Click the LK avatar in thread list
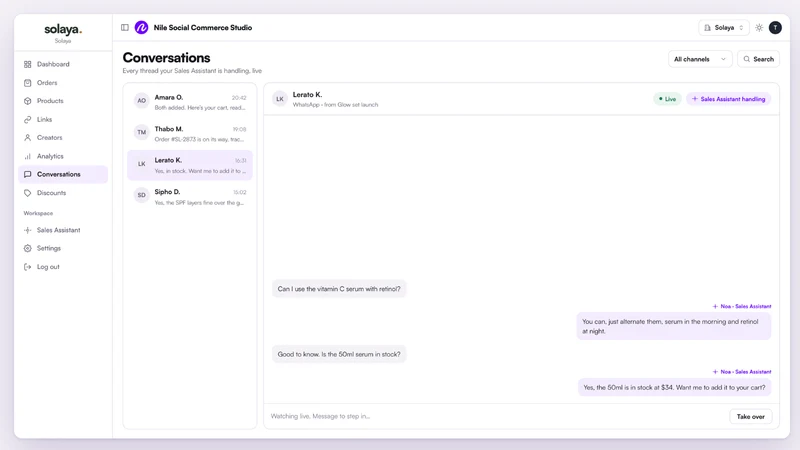The width and height of the screenshot is (800, 450). tap(141, 164)
